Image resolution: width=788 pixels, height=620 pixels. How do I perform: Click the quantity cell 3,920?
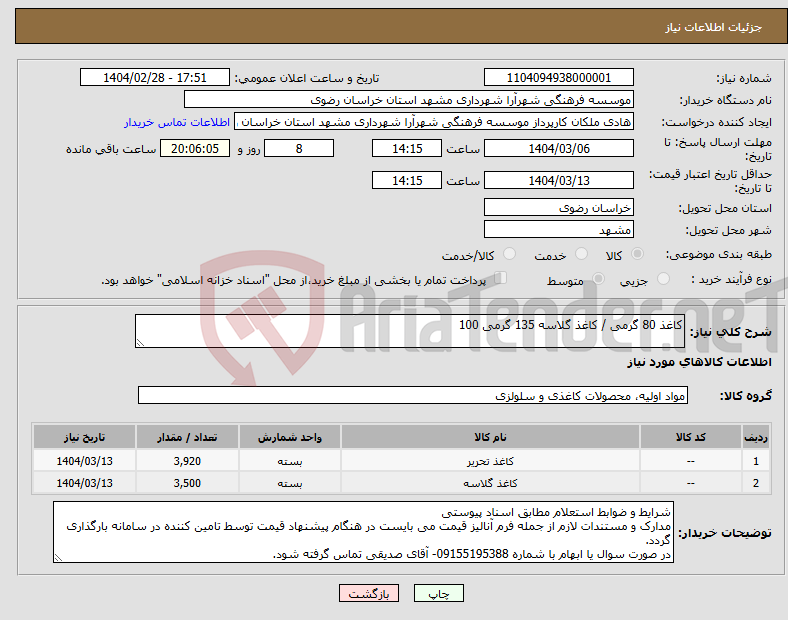(187, 461)
